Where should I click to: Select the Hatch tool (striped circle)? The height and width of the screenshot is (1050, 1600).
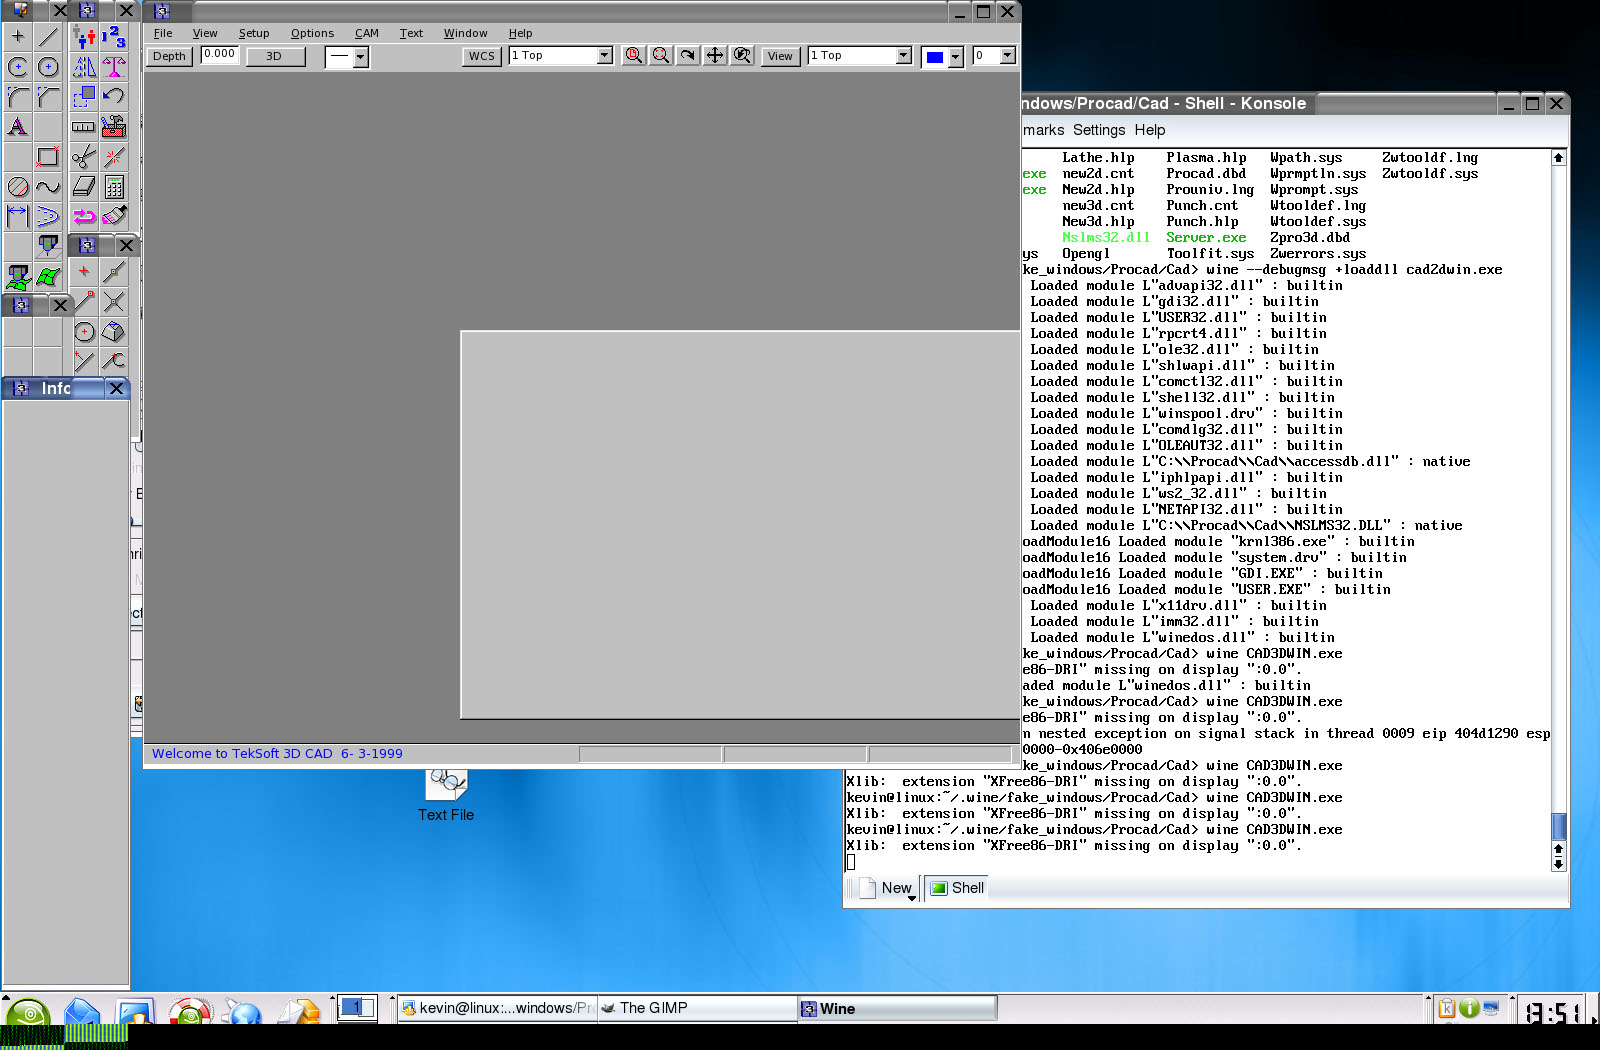(x=18, y=187)
